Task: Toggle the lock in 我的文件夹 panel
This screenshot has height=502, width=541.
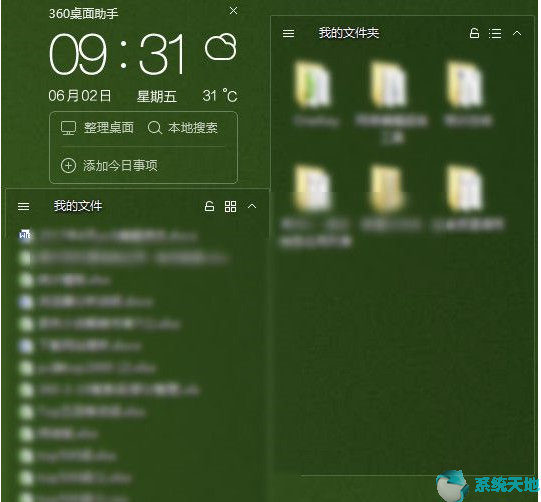Action: click(x=474, y=33)
